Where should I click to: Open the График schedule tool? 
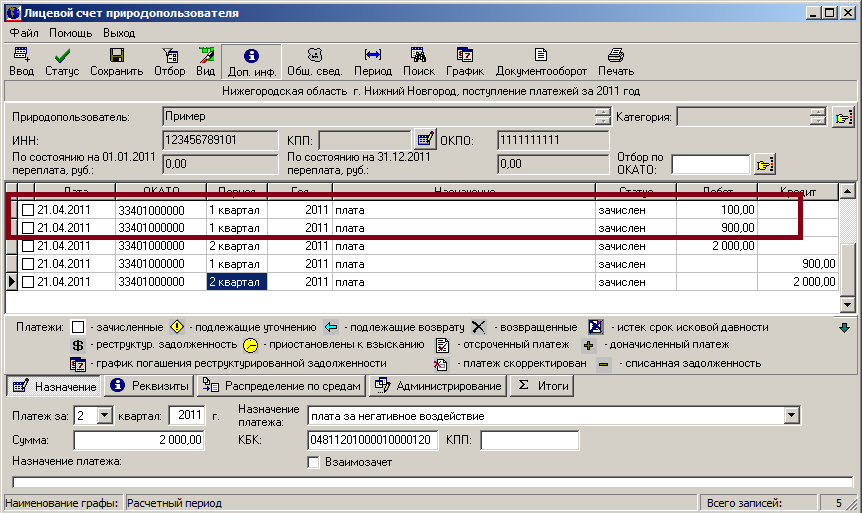point(465,62)
